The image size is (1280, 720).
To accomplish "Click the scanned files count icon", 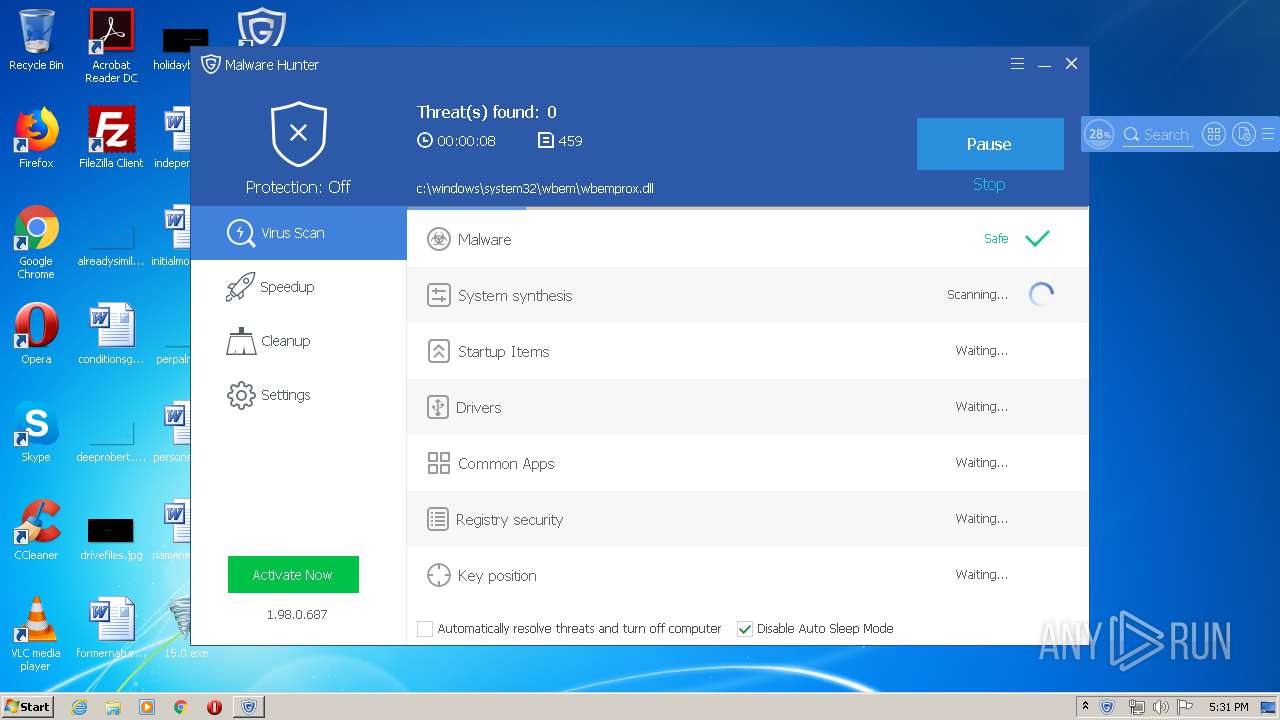I will tap(545, 141).
